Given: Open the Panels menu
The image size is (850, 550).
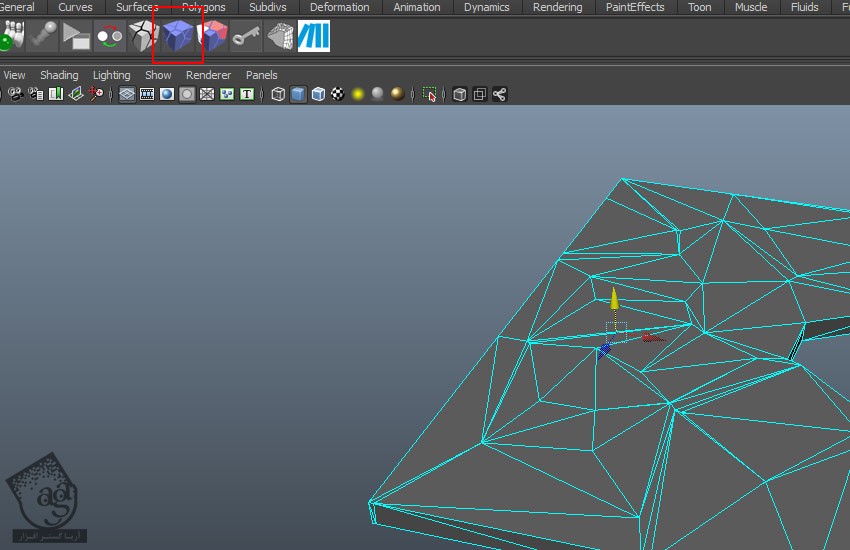Looking at the screenshot, I should (262, 75).
